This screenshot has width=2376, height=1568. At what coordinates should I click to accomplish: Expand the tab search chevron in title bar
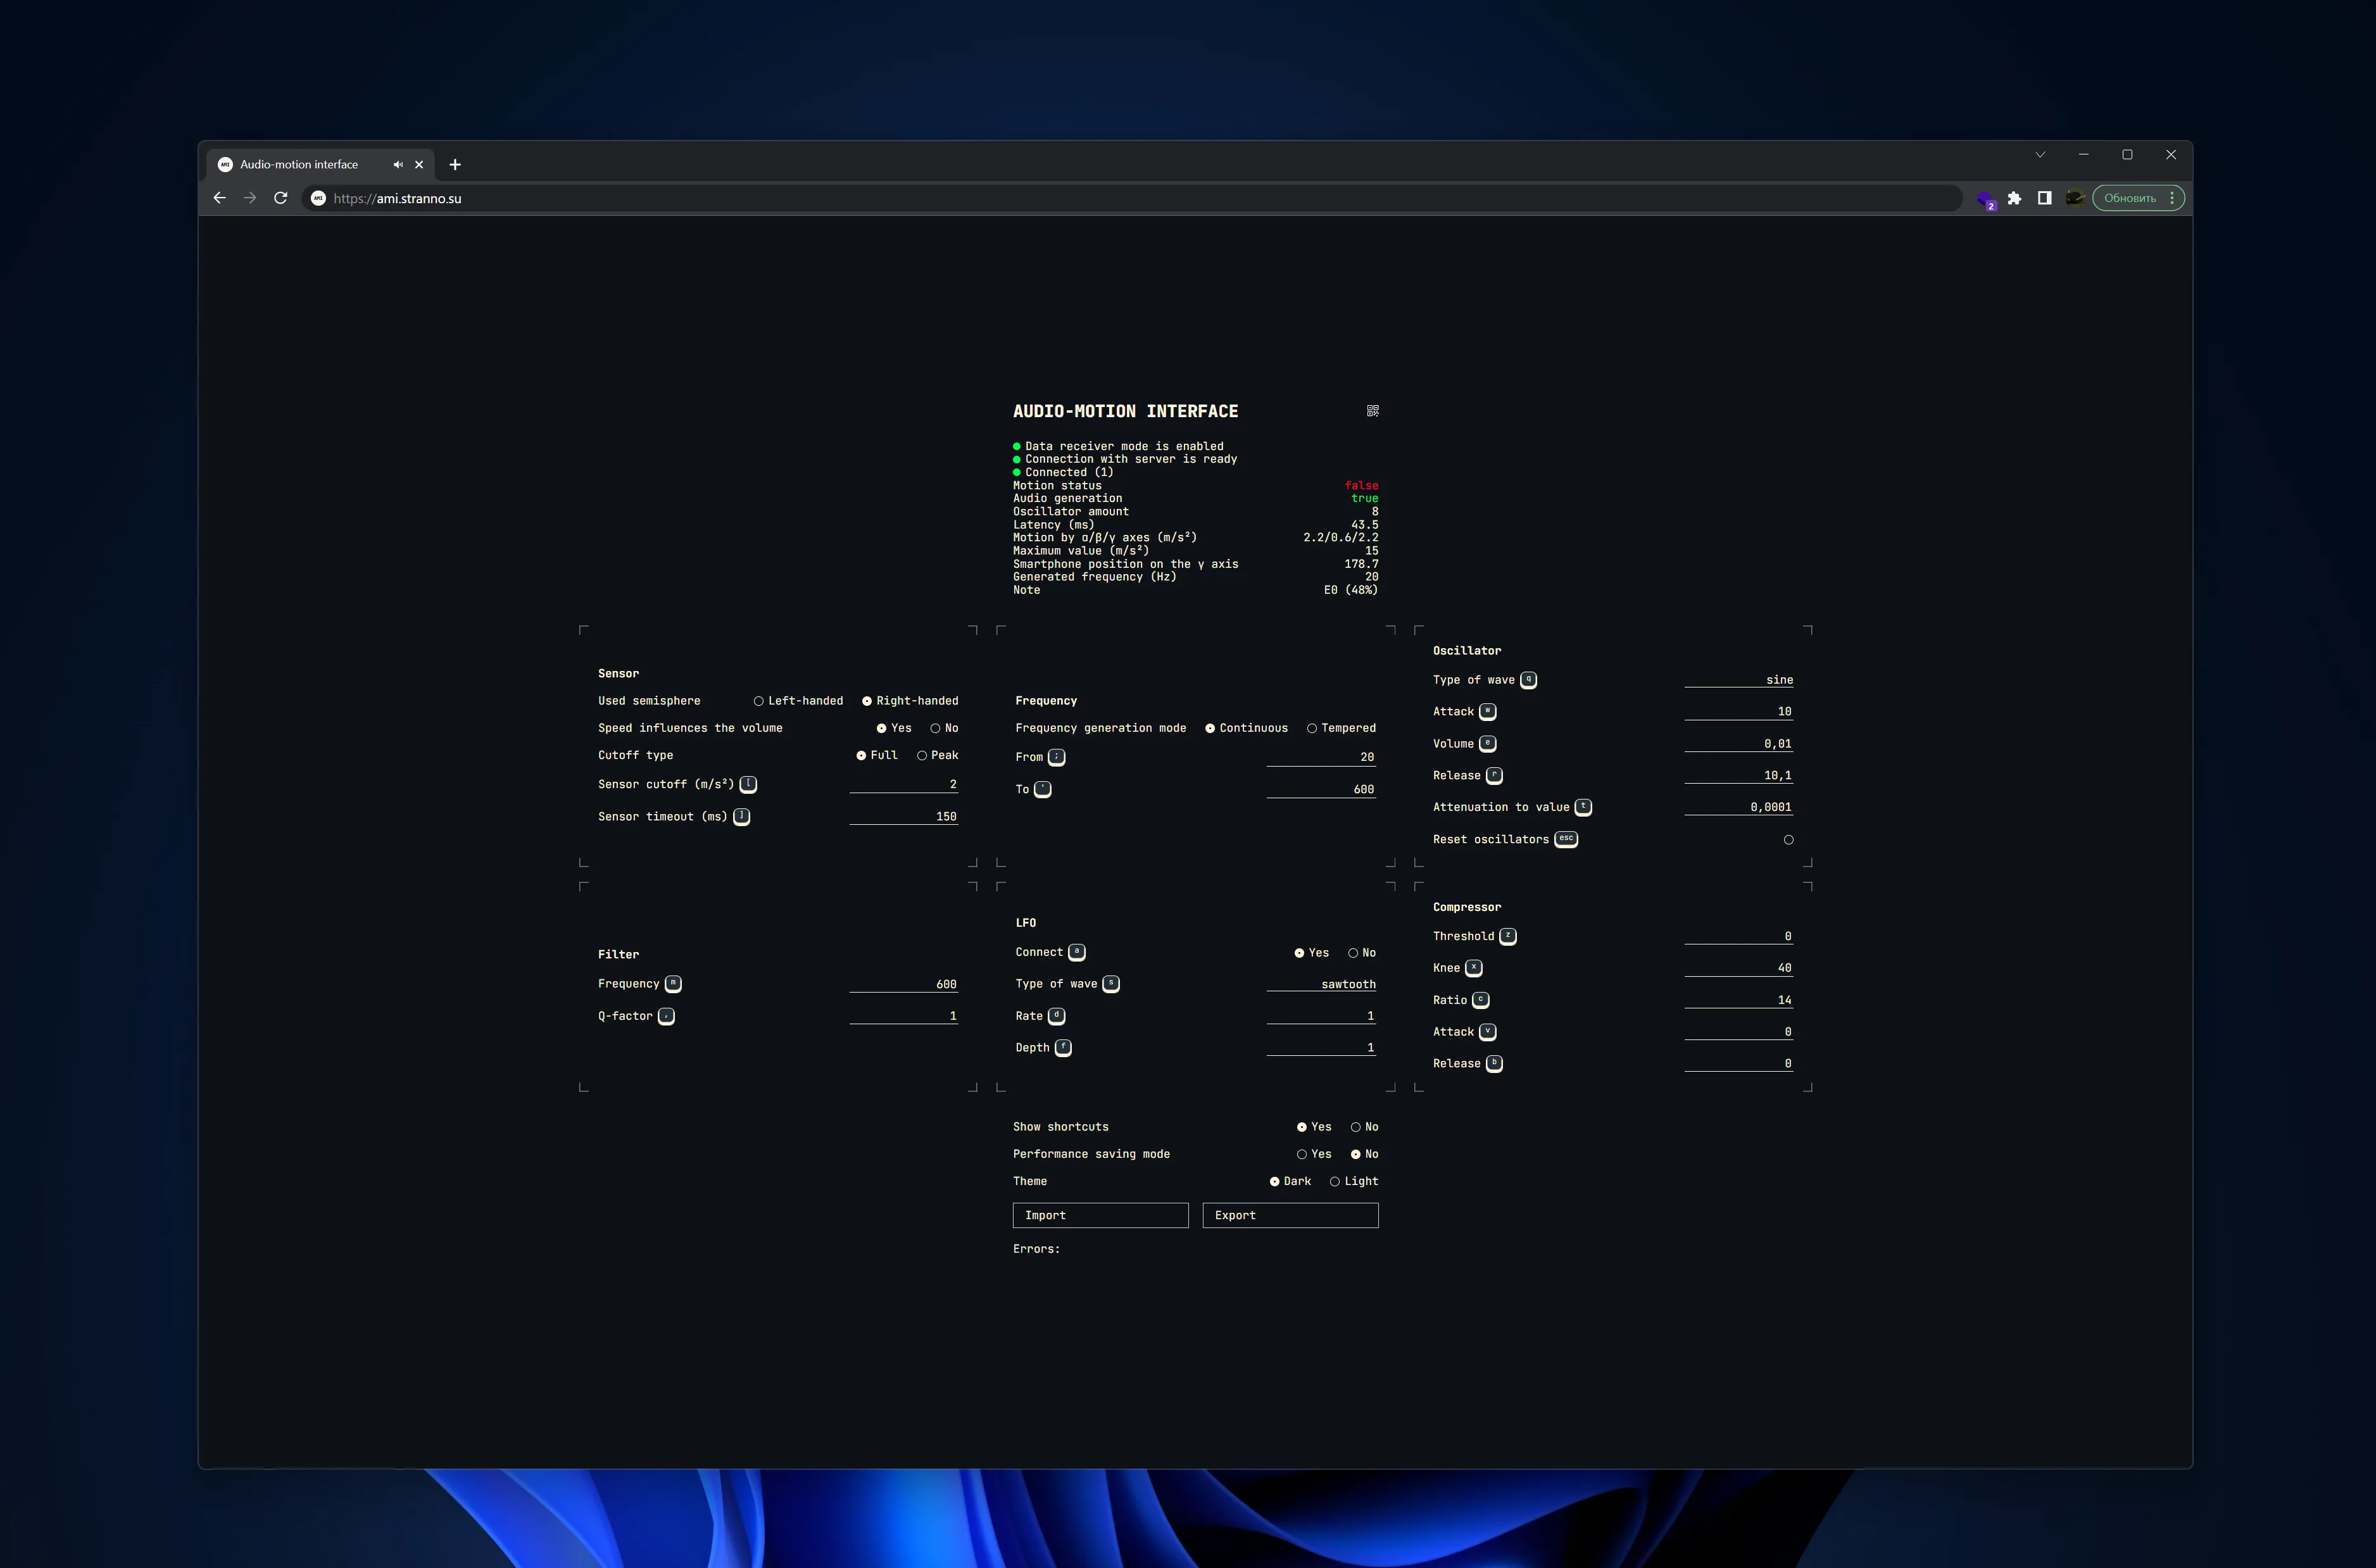pos(2040,155)
